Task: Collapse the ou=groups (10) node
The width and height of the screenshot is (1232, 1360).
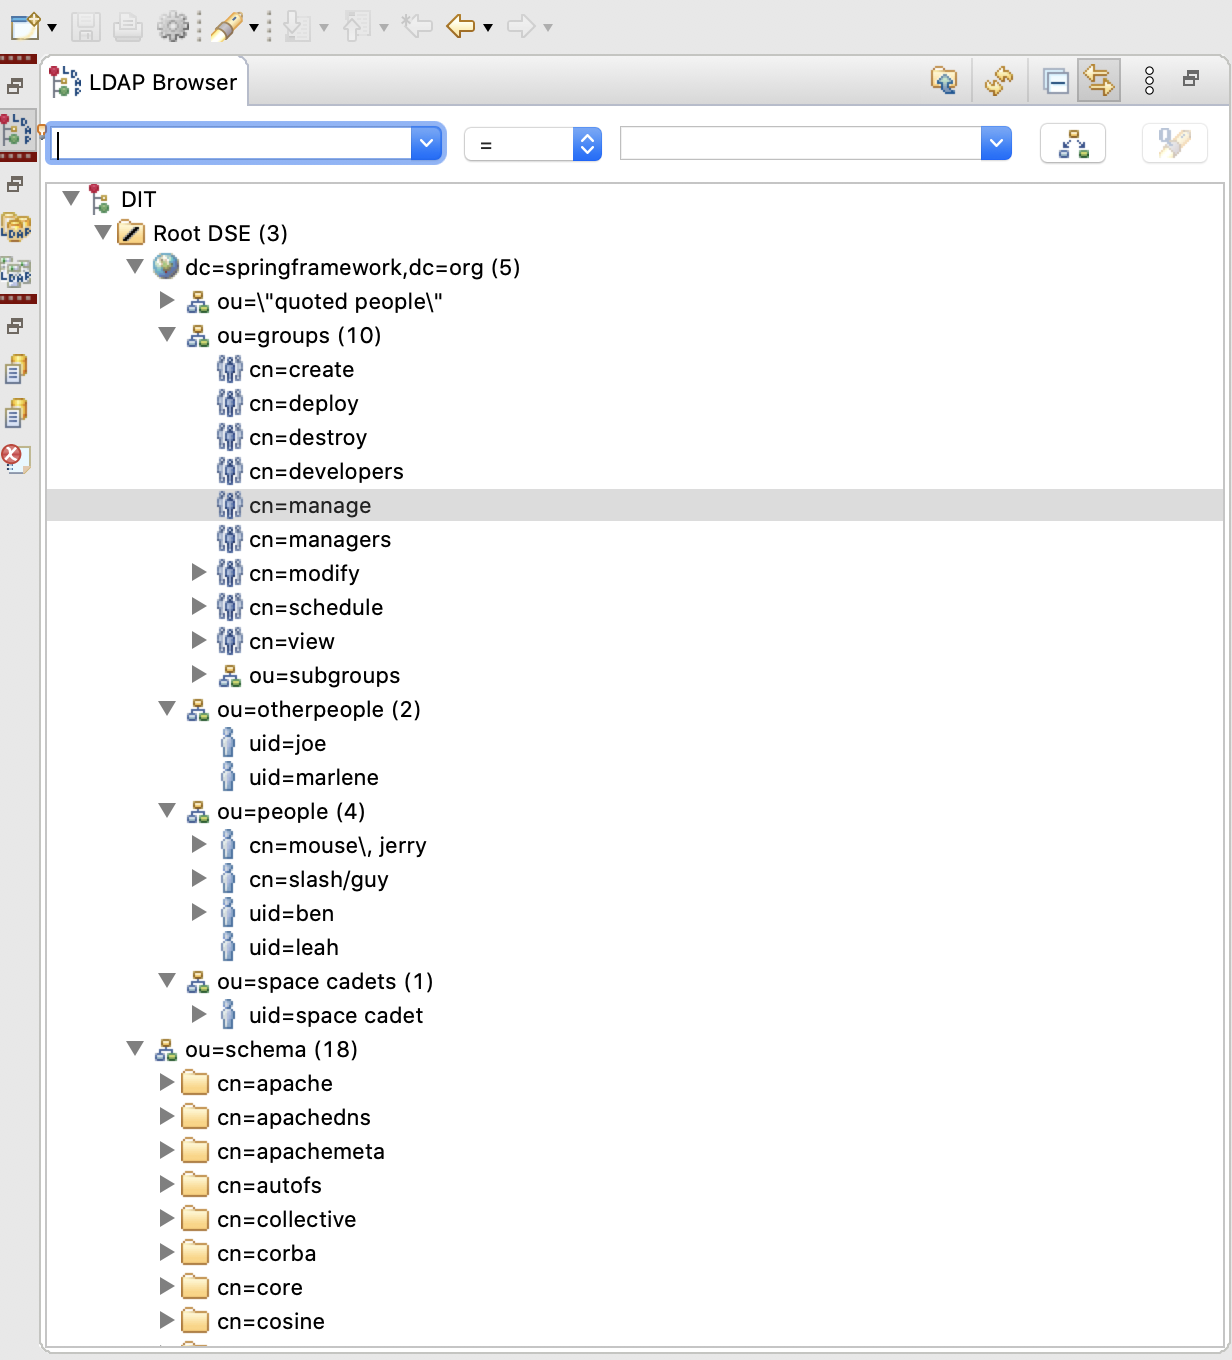Action: click(167, 335)
